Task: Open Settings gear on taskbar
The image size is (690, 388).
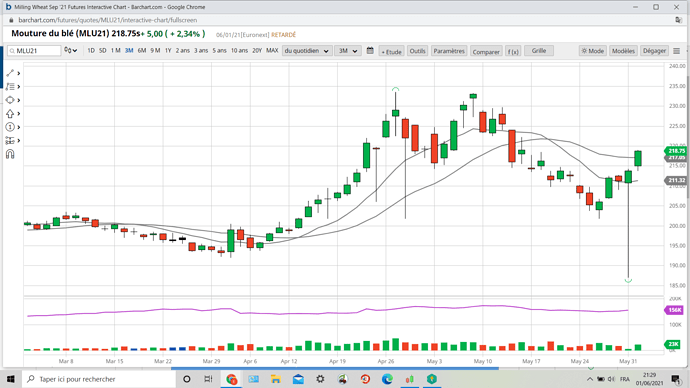Action: (320, 379)
